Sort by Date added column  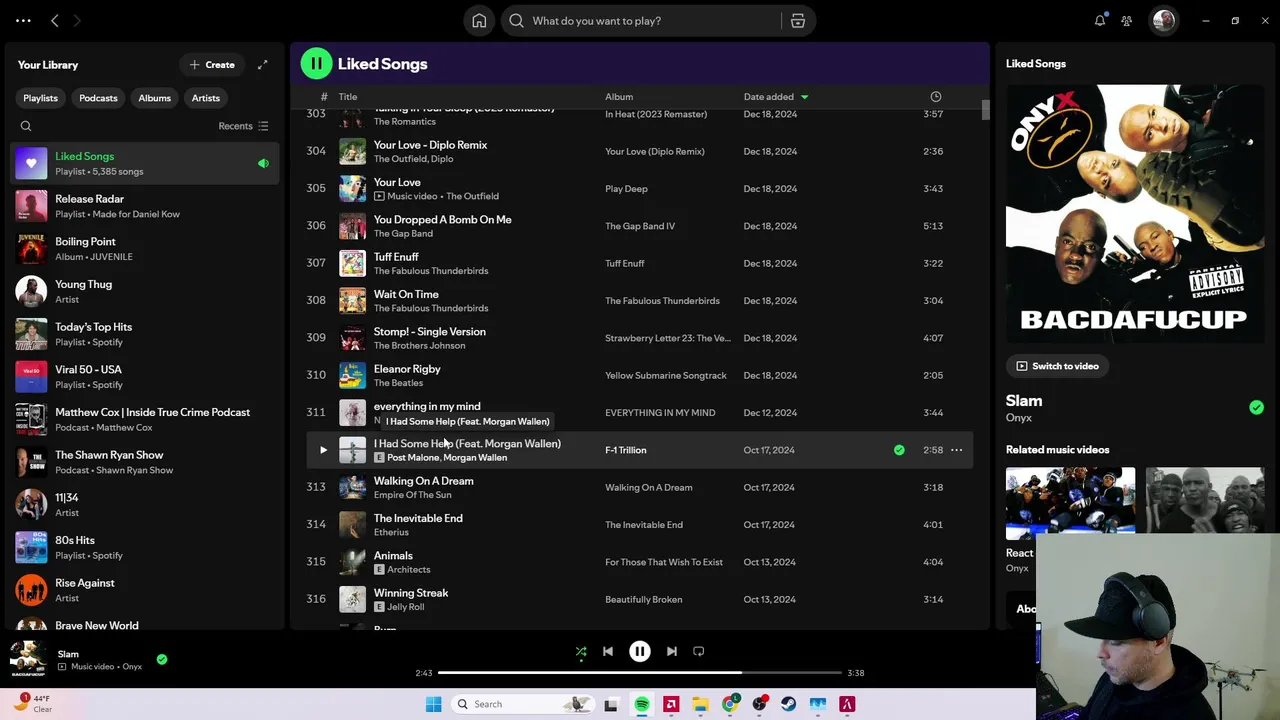pos(776,97)
